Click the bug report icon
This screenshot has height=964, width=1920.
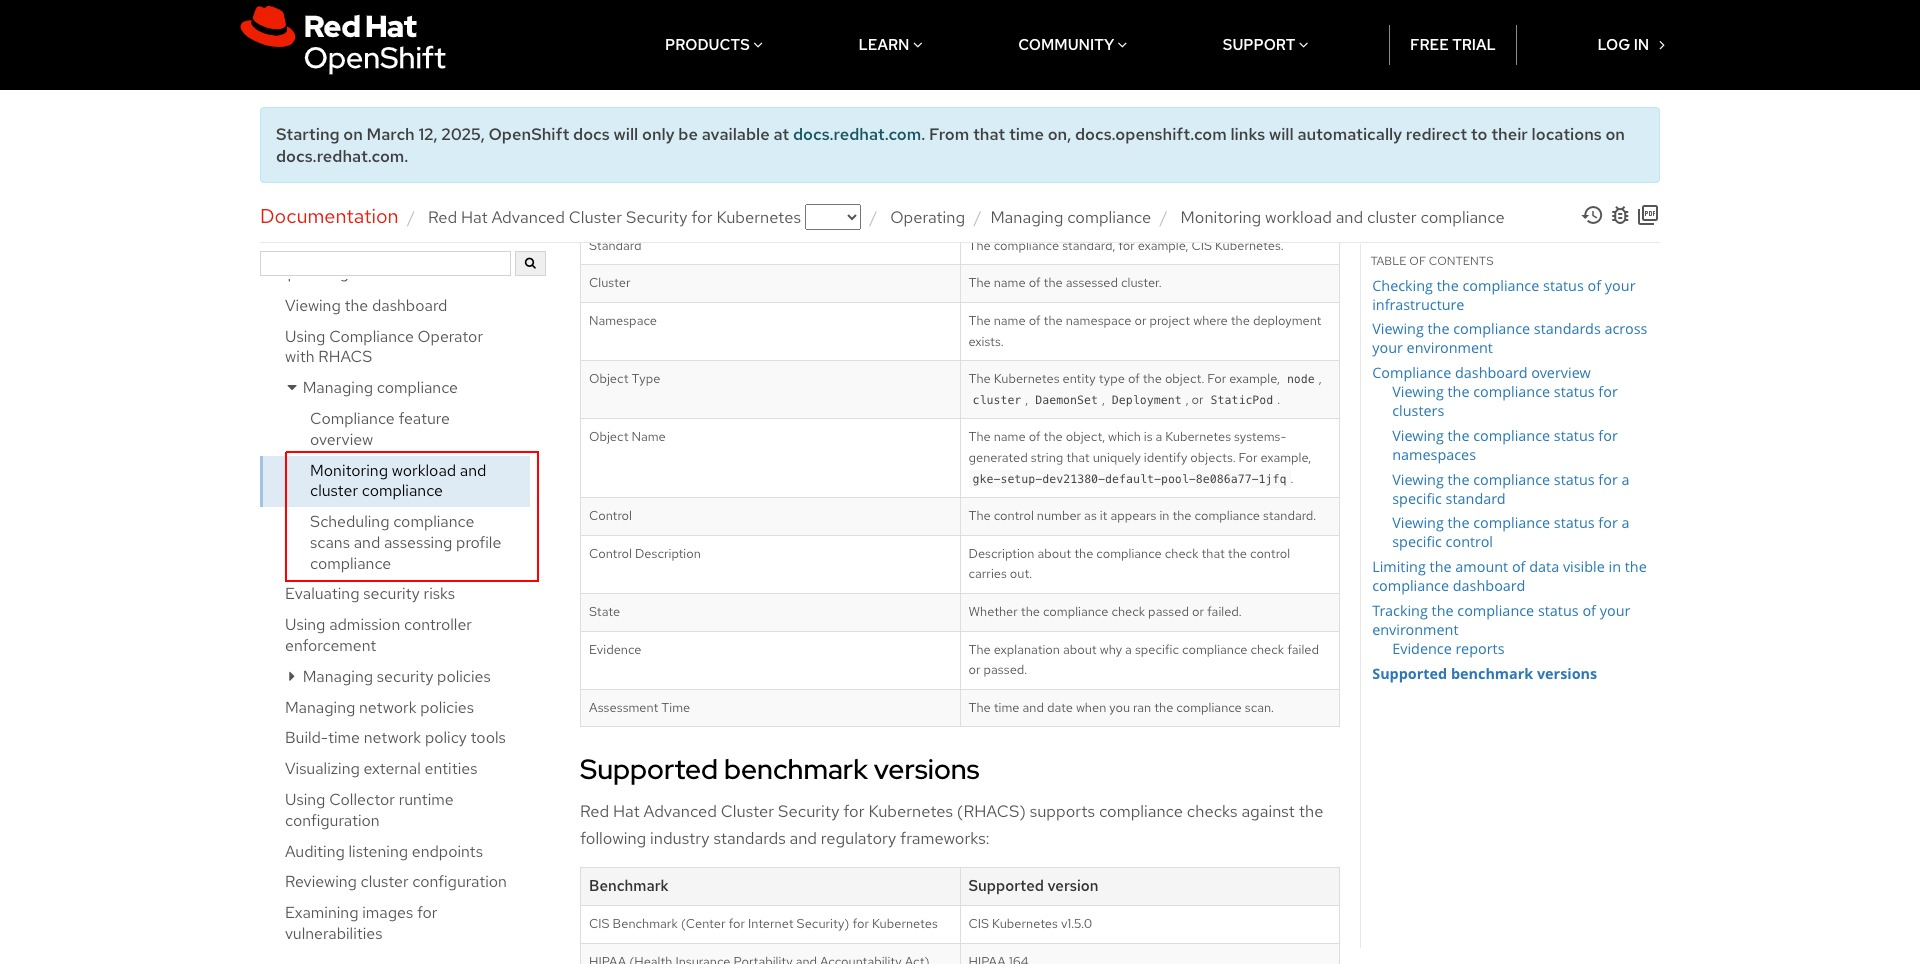coord(1620,215)
